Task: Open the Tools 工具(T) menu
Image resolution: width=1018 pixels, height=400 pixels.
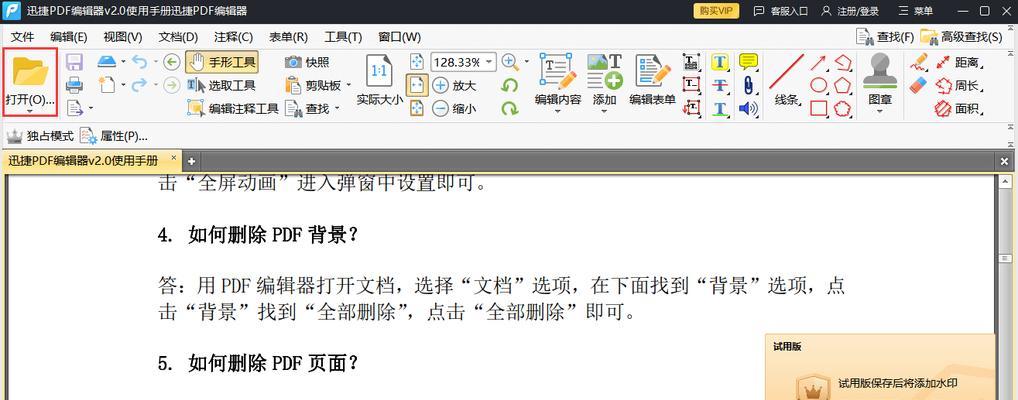Action: tap(343, 37)
